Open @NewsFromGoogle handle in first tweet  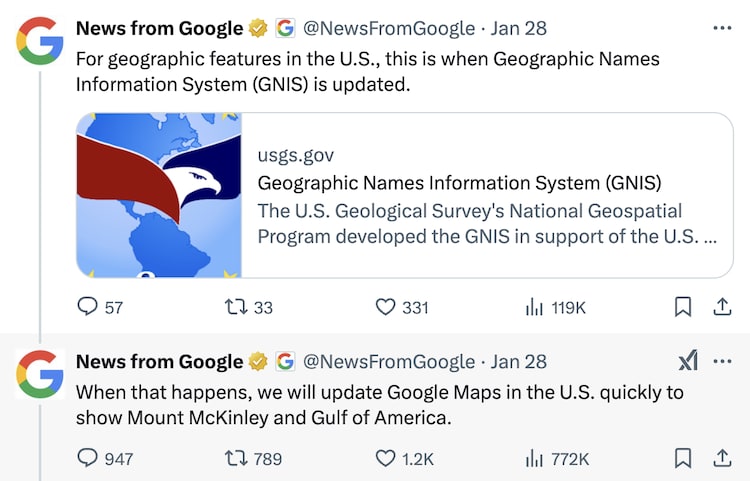tap(388, 28)
